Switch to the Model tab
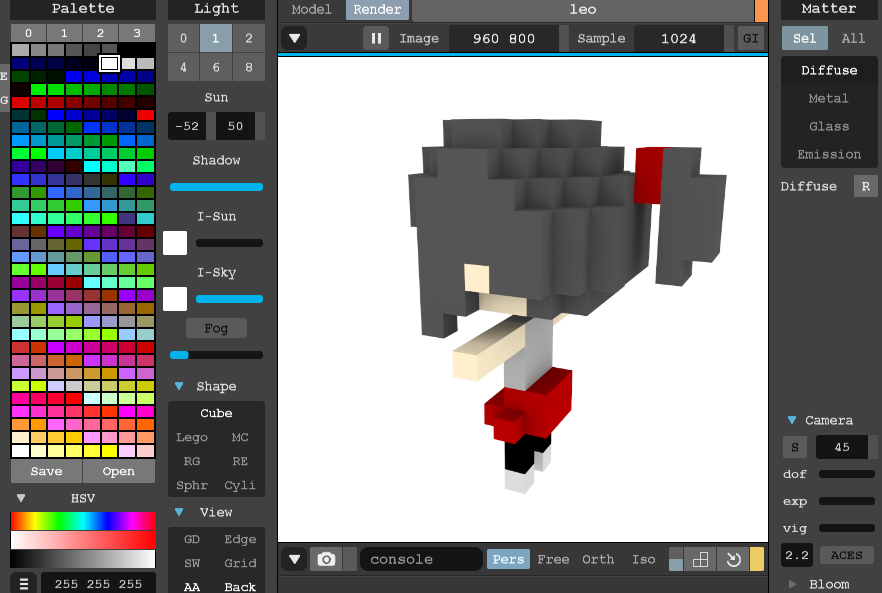The height and width of the screenshot is (593, 882). tap(311, 10)
